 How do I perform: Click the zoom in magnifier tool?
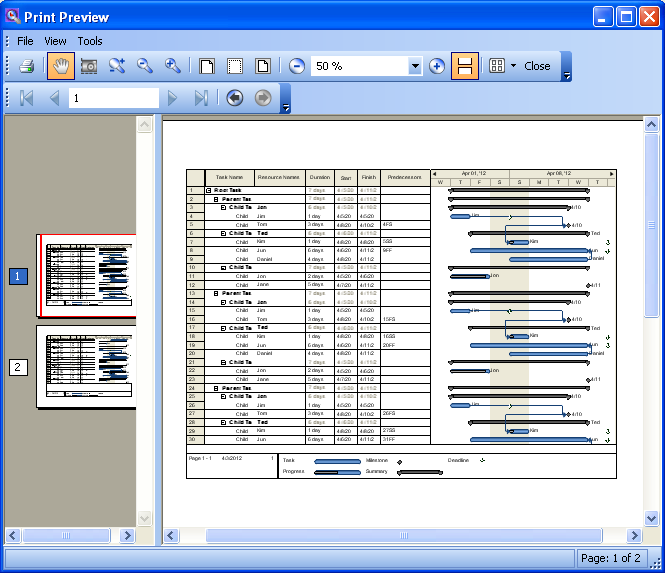pos(173,66)
